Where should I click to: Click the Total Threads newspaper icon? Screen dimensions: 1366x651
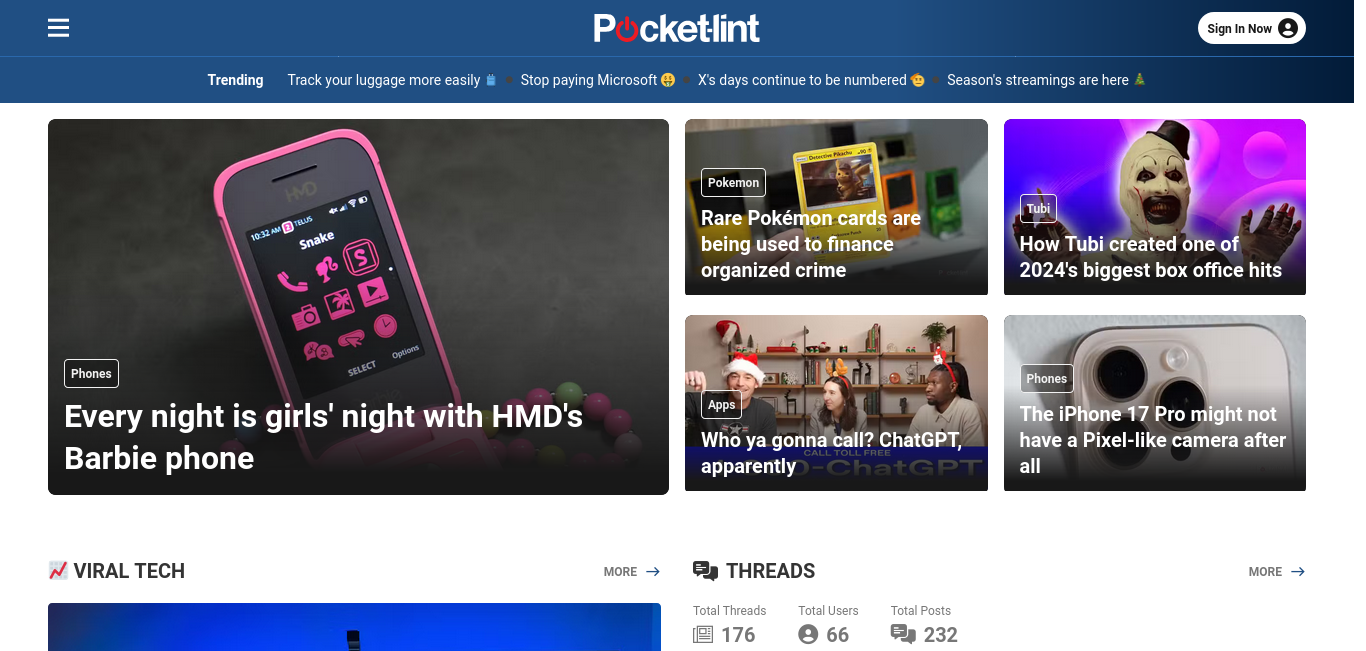(703, 634)
